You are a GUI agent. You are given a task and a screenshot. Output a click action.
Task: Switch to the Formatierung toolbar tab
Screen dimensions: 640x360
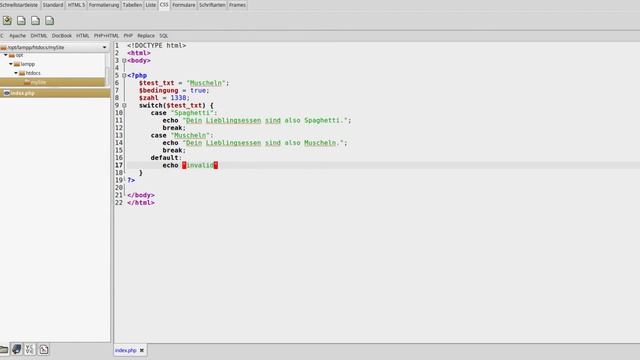coord(104,5)
